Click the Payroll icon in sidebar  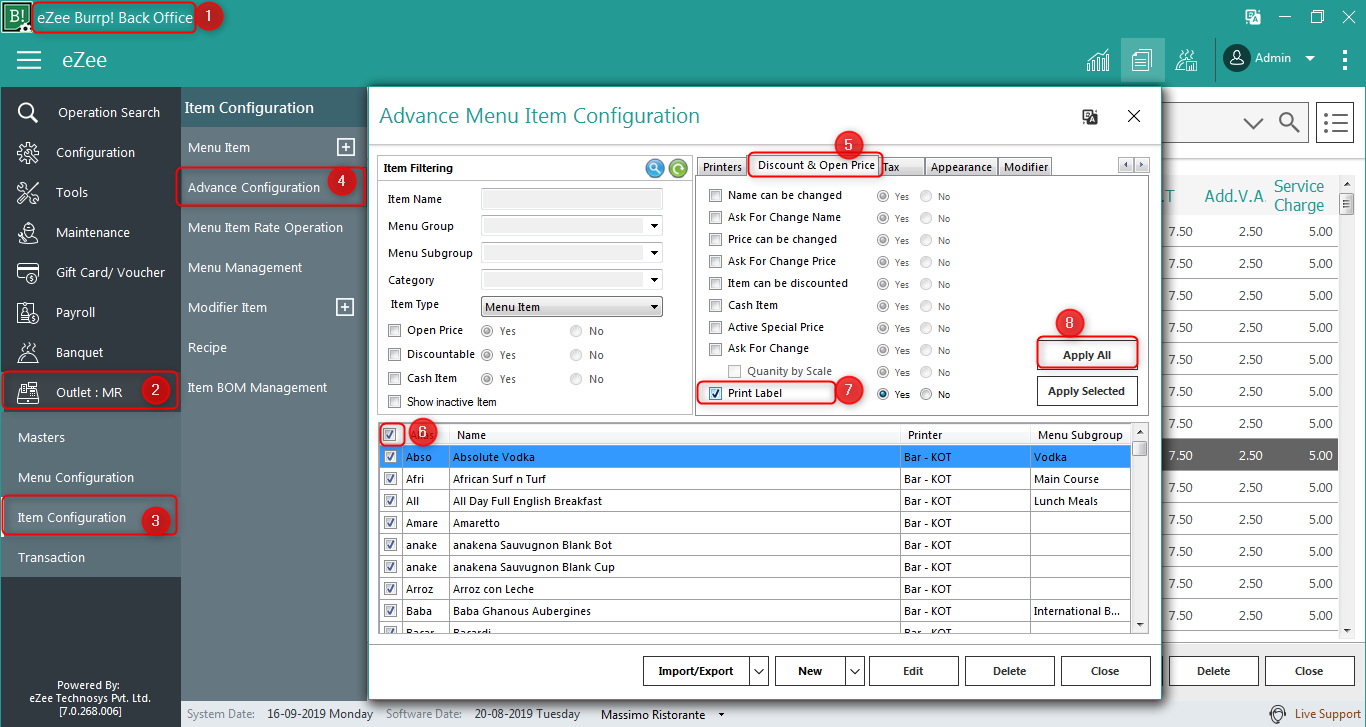point(28,313)
